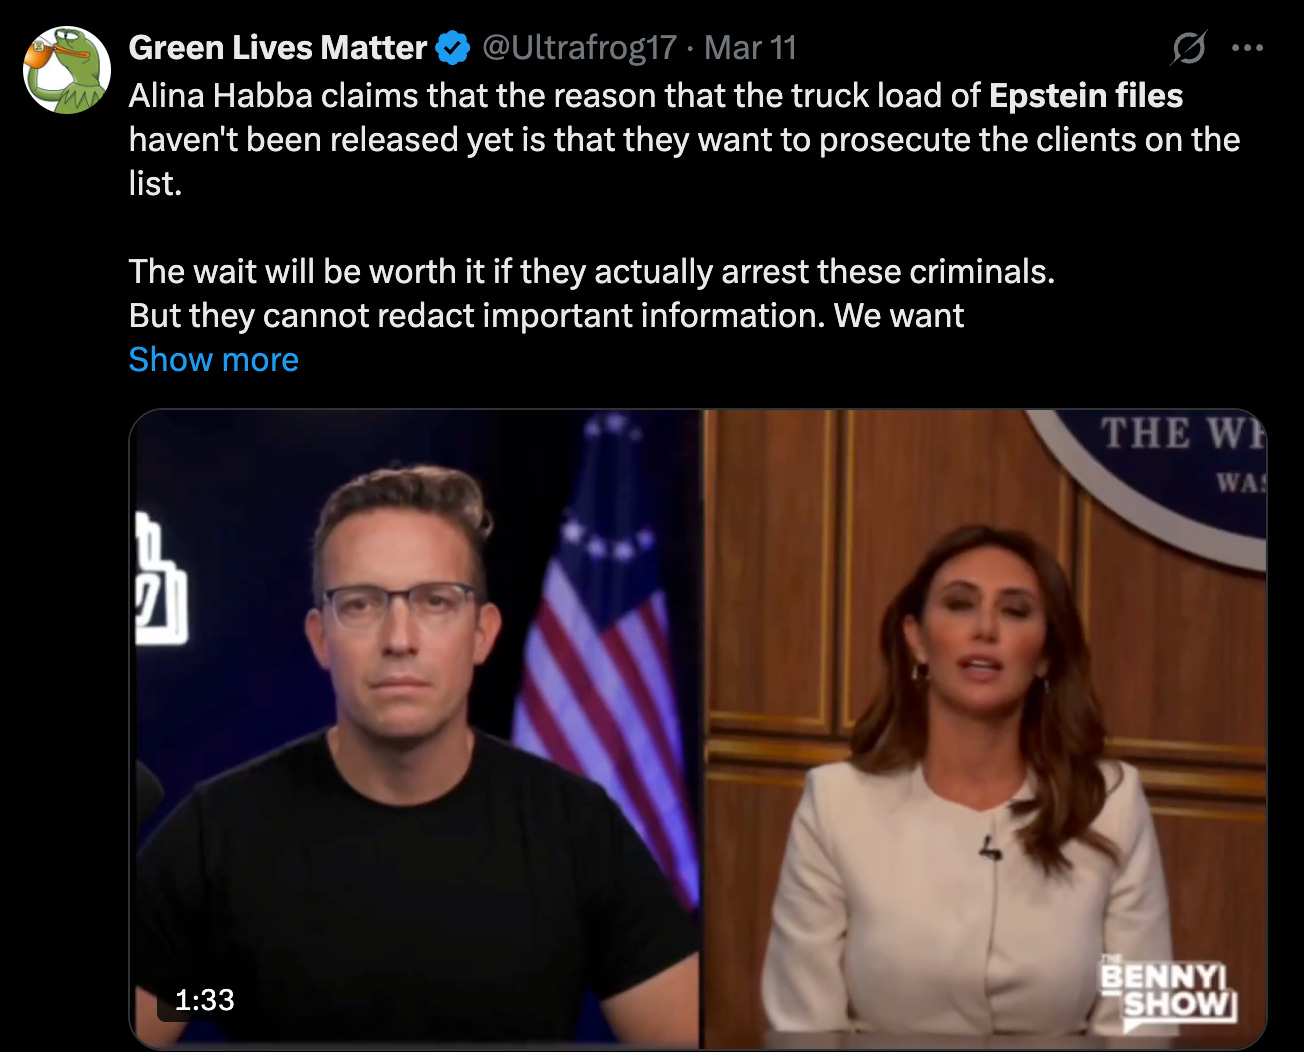This screenshot has width=1304, height=1052.
Task: Open the Grok slashed-circle icon
Action: pos(1188,48)
